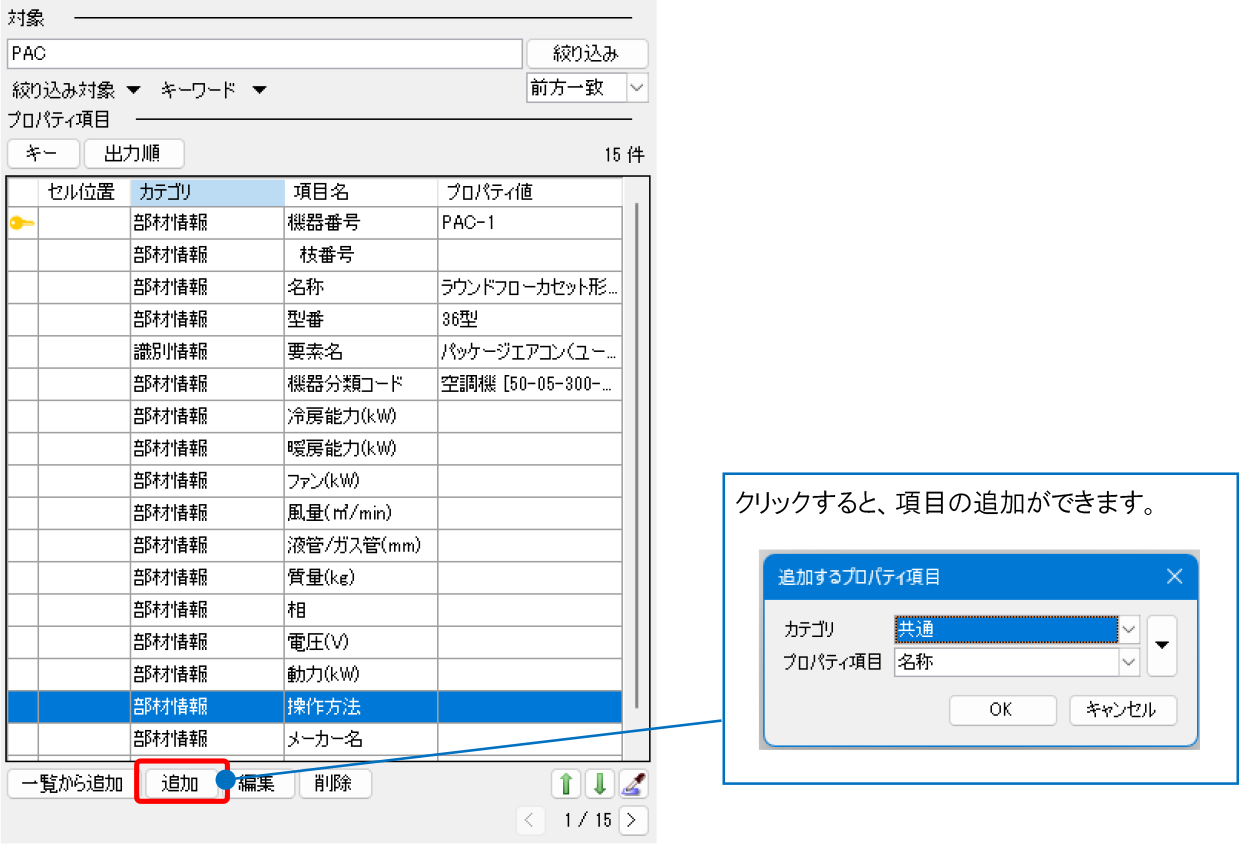This screenshot has width=1240, height=844.
Task: Open the 前方一致 match-type combo box
Action: [x=637, y=88]
